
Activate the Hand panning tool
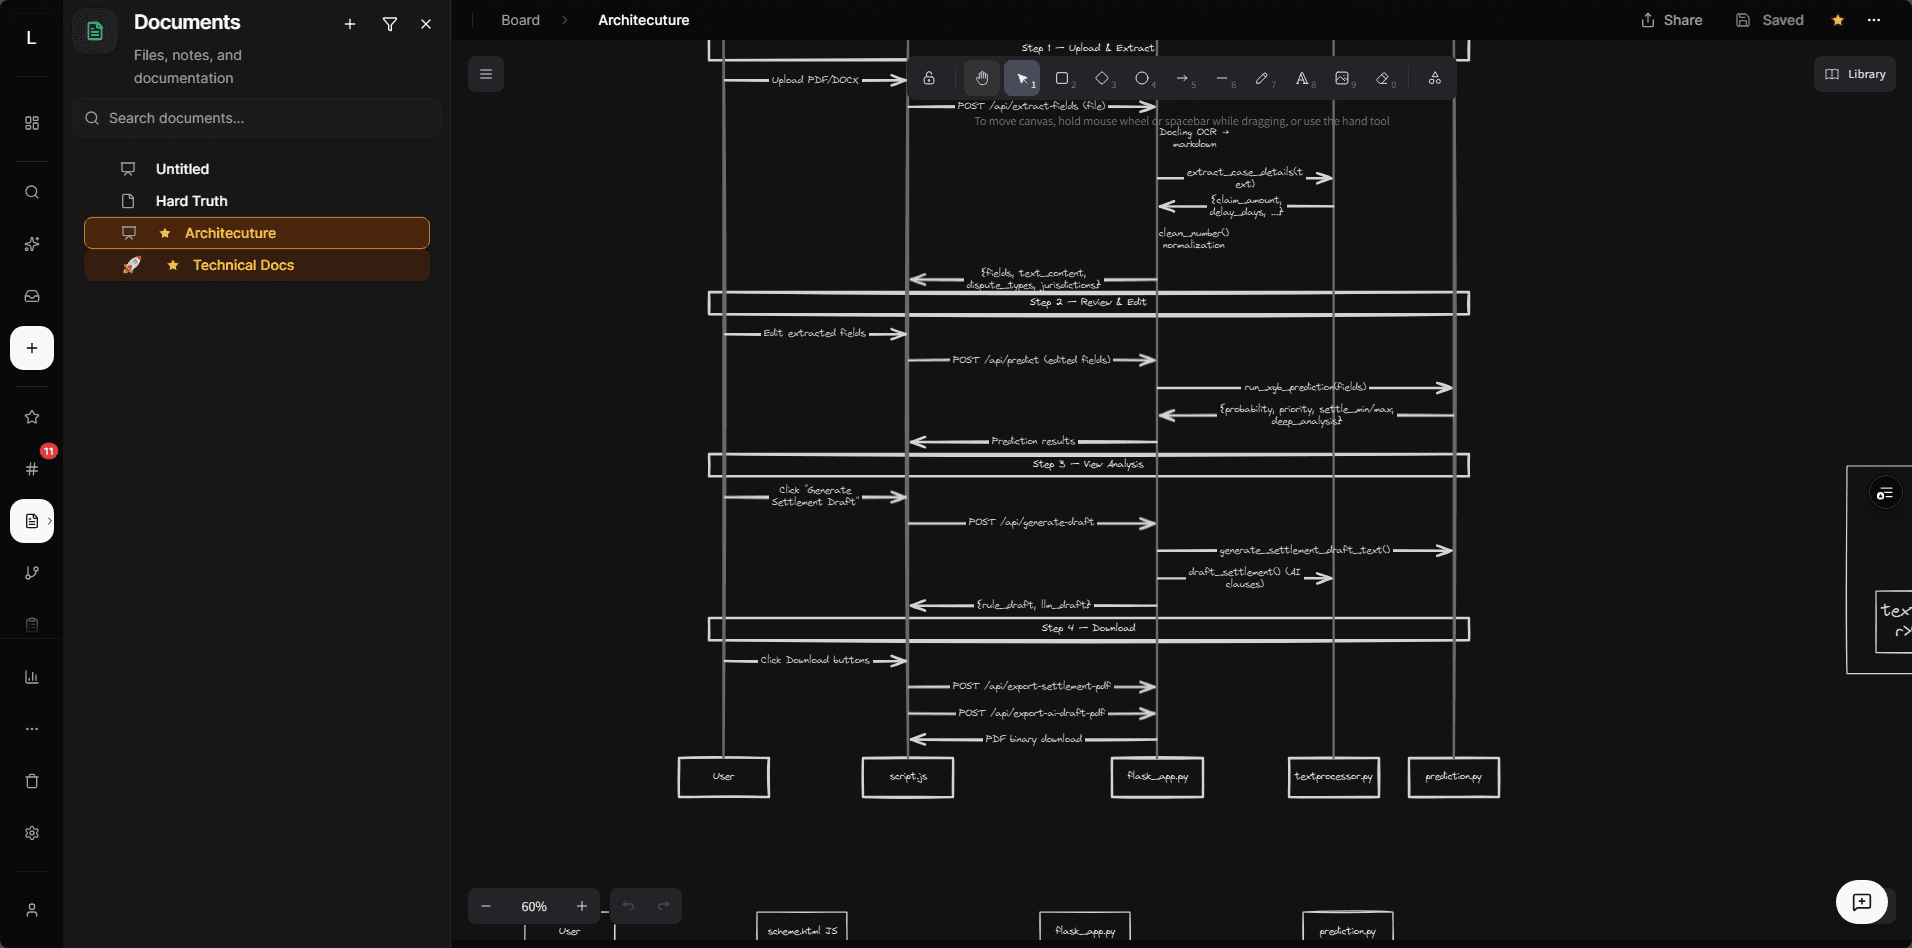click(982, 78)
